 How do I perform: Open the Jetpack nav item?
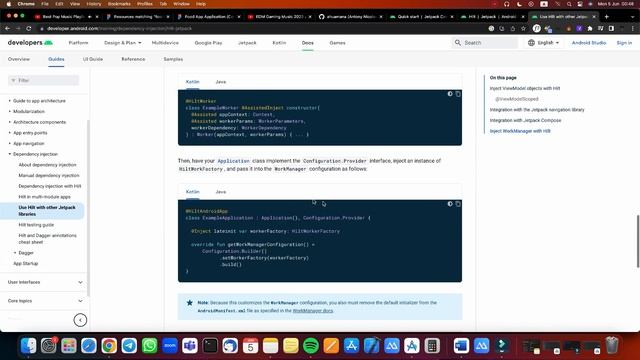[x=247, y=43]
